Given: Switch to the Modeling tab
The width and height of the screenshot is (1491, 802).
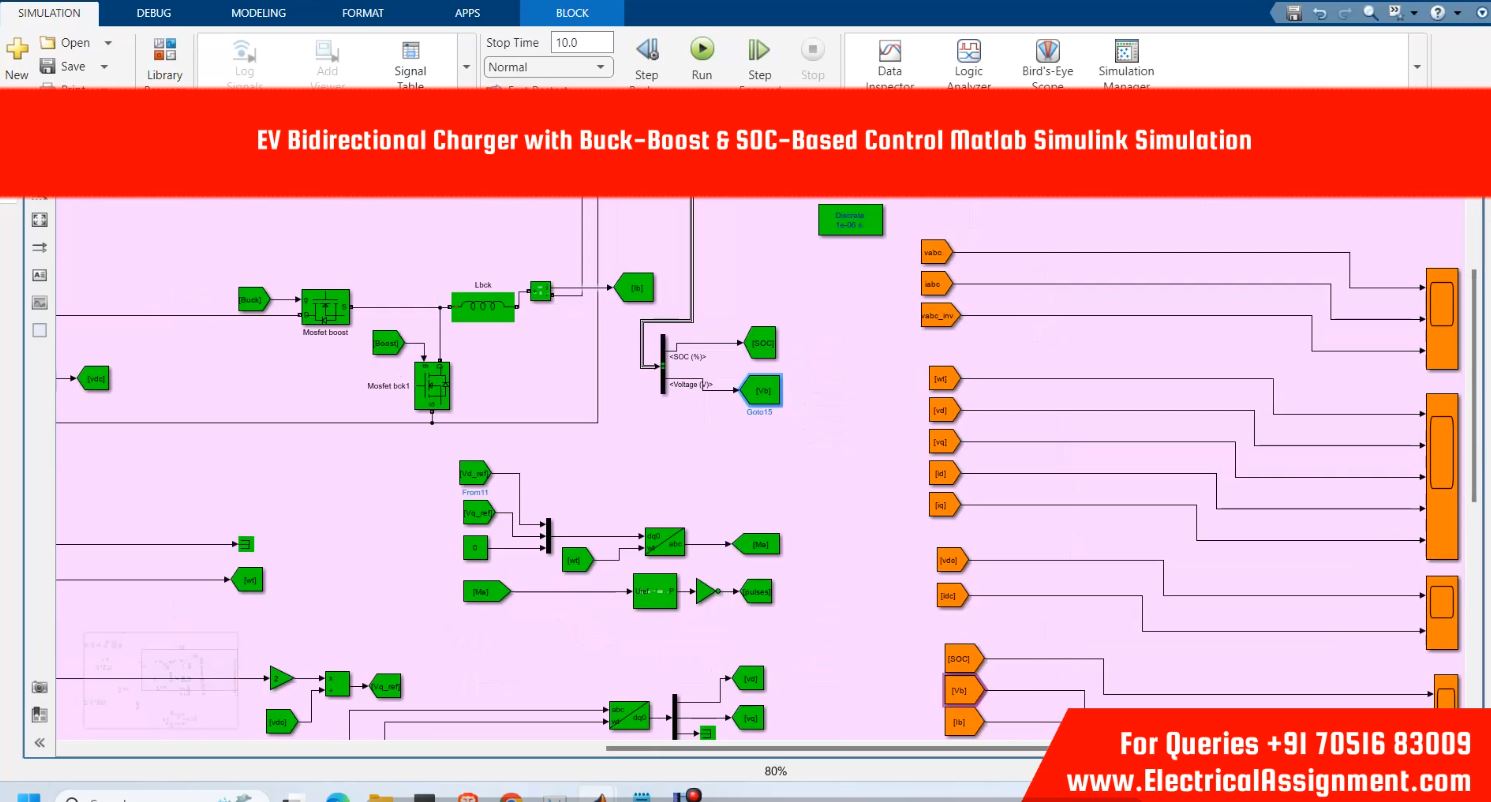Looking at the screenshot, I should coord(258,13).
